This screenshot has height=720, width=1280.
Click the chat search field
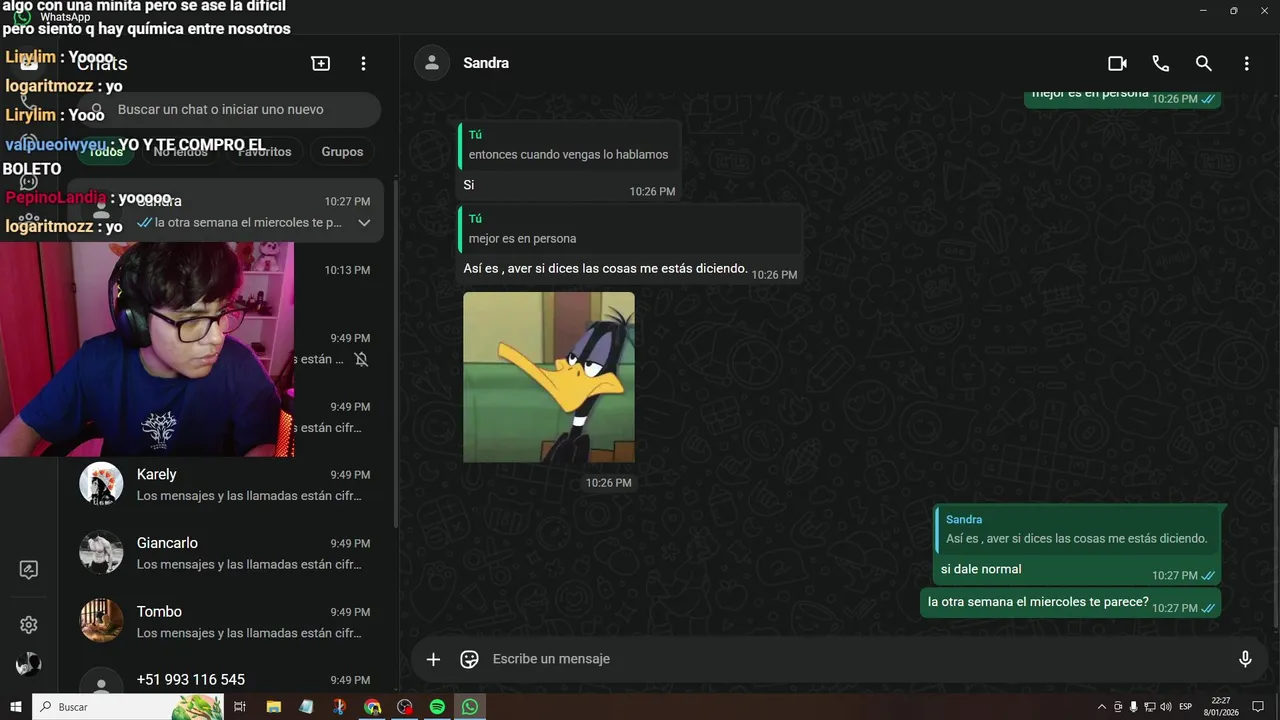coord(229,110)
